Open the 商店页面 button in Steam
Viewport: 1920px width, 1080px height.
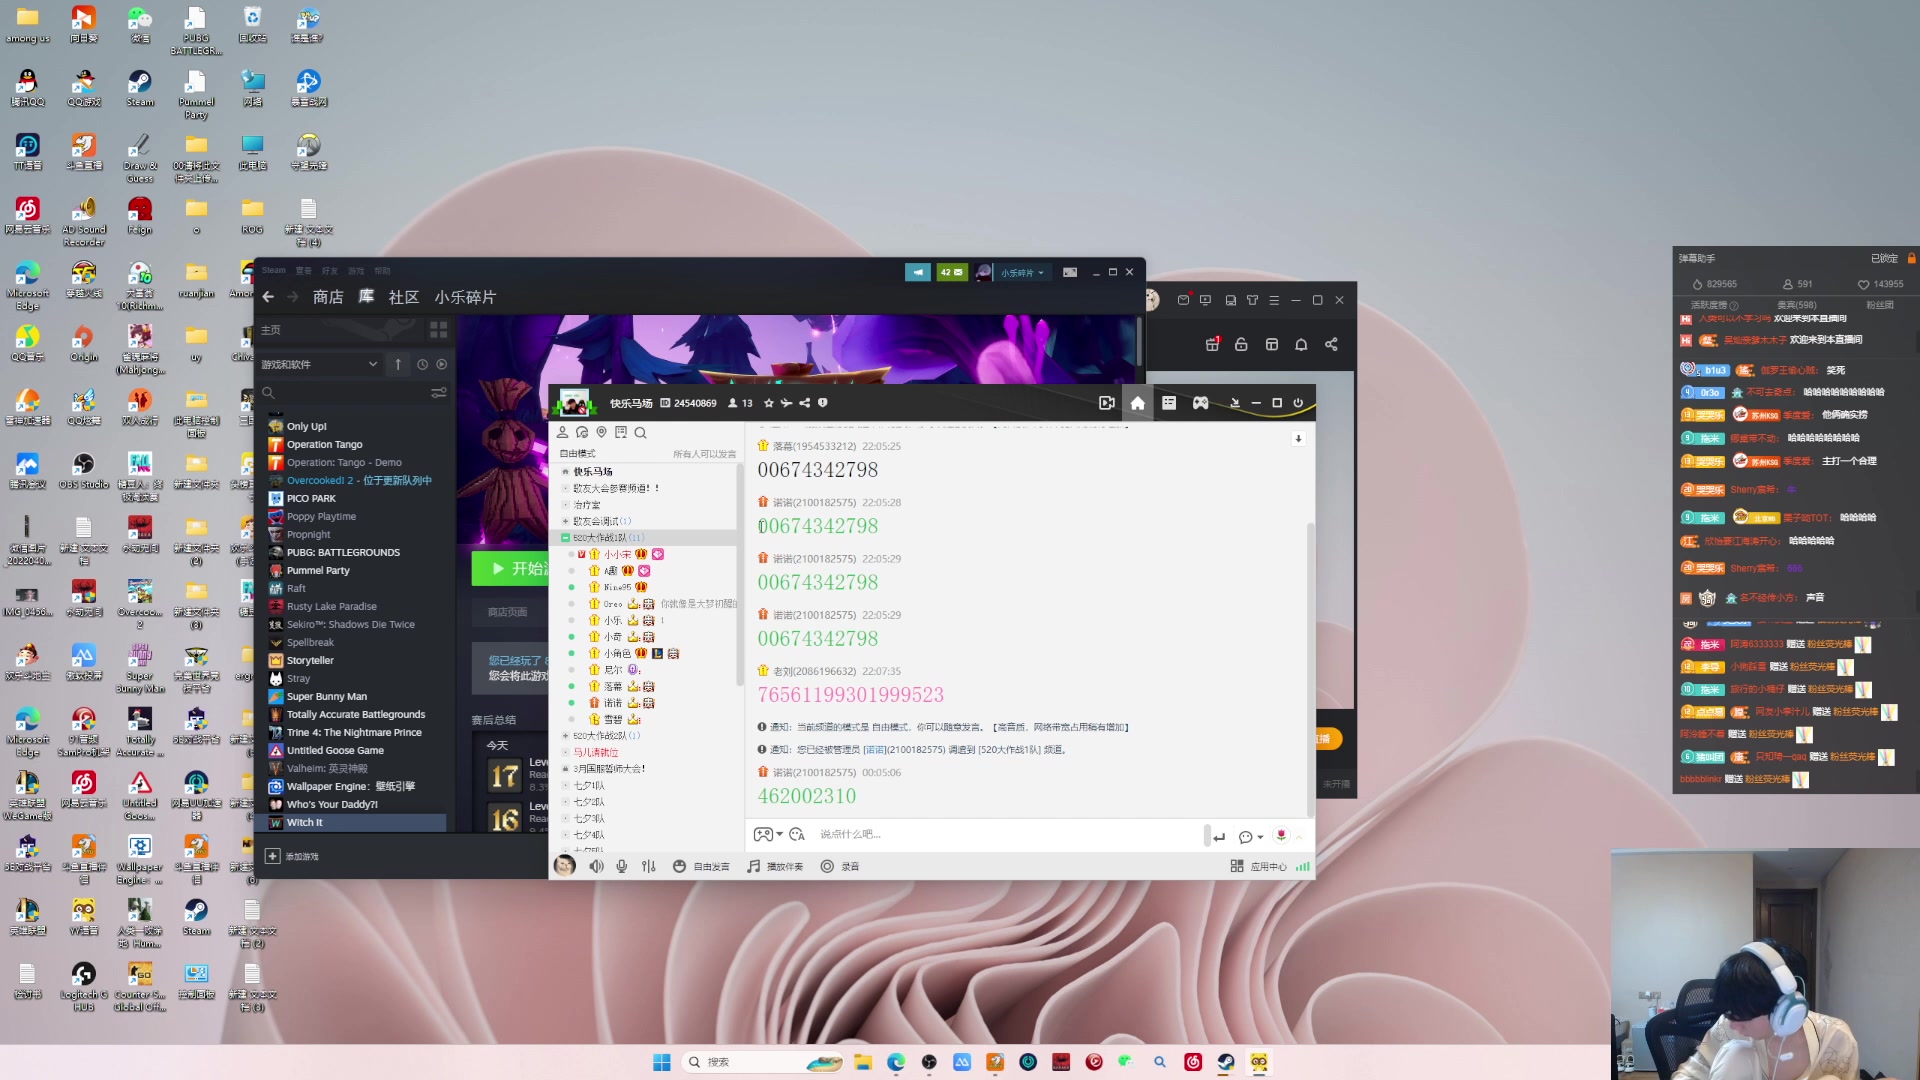coord(508,612)
